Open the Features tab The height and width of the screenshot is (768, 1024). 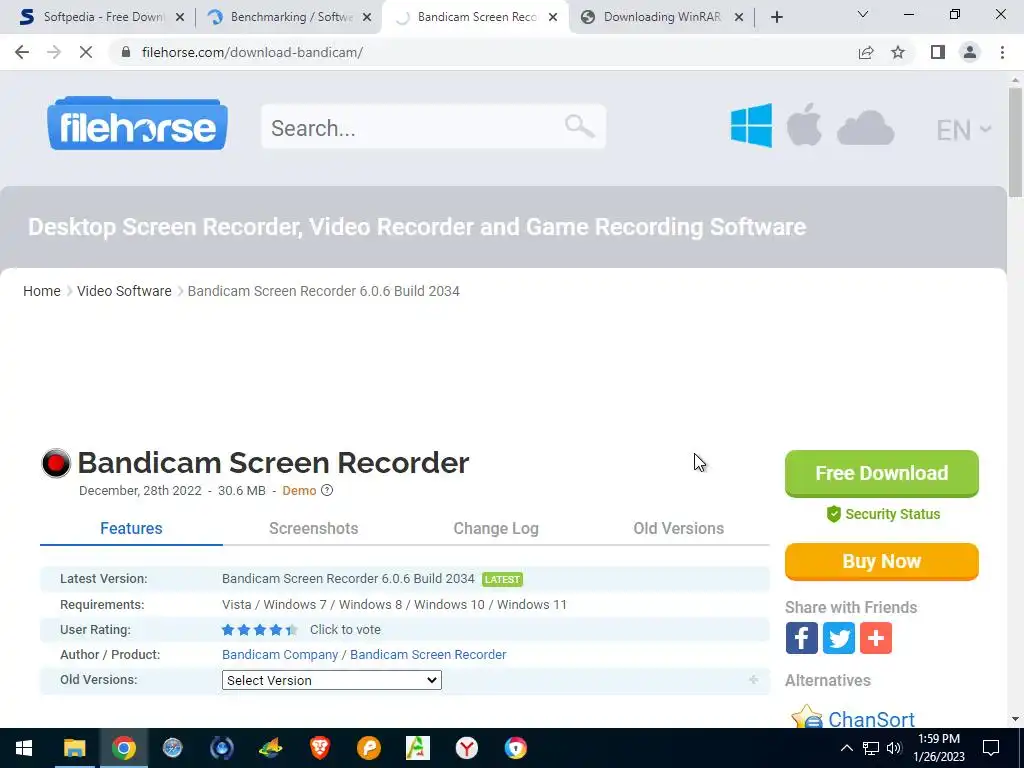coord(131,528)
